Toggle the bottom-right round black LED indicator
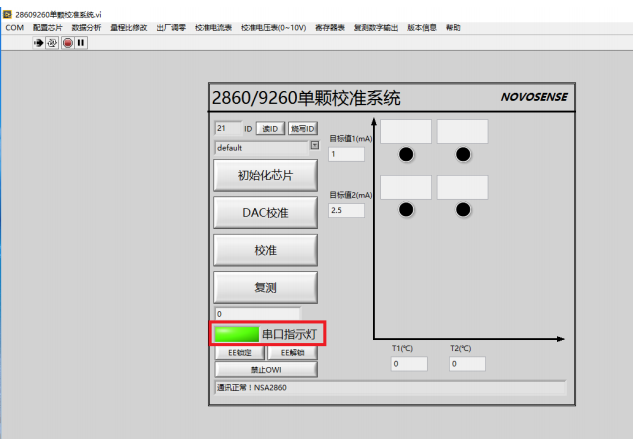This screenshot has height=439, width=633. (463, 209)
